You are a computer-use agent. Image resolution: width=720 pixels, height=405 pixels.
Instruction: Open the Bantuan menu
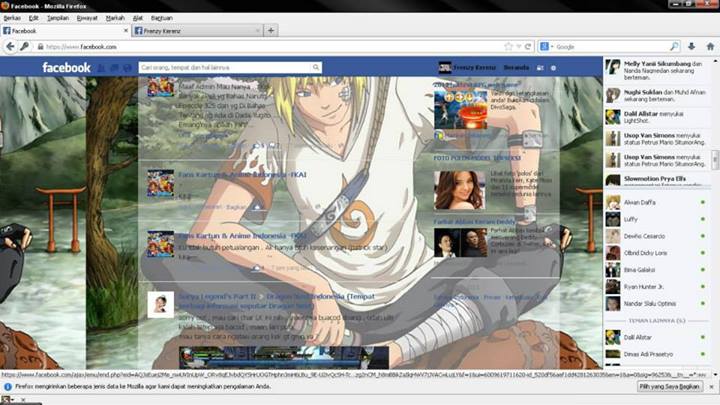[x=162, y=18]
